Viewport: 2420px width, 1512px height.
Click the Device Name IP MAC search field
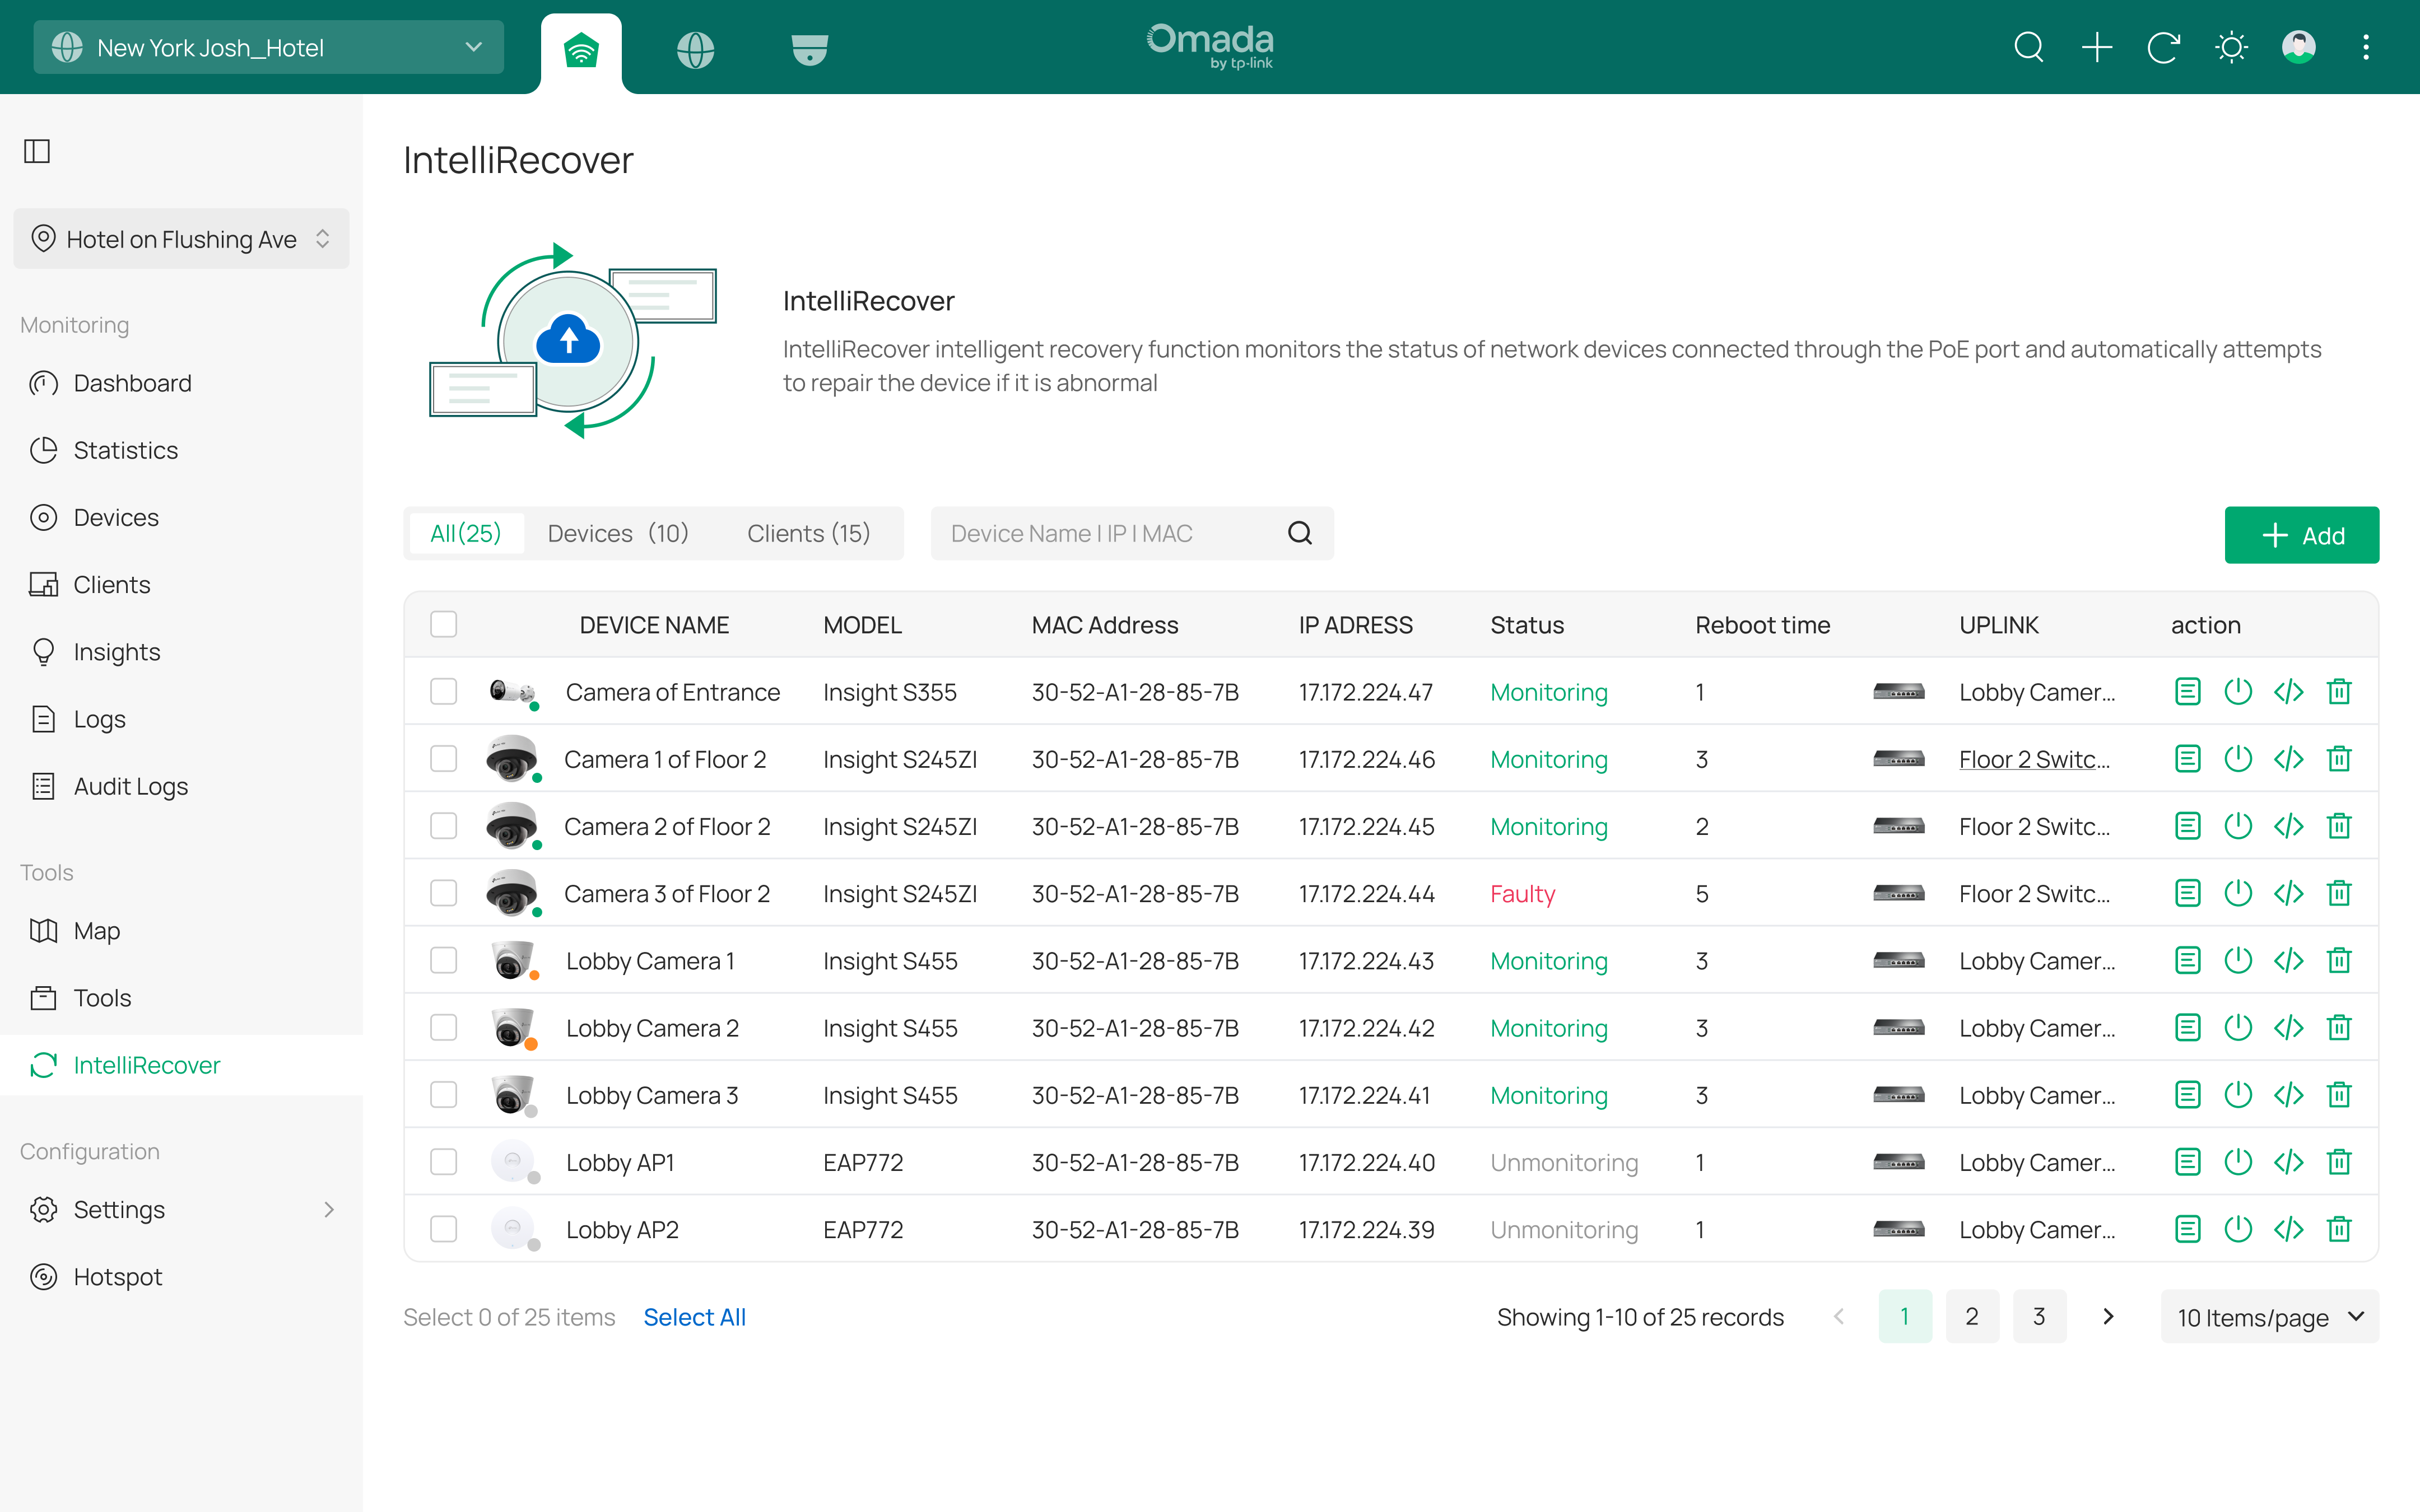tap(1110, 533)
